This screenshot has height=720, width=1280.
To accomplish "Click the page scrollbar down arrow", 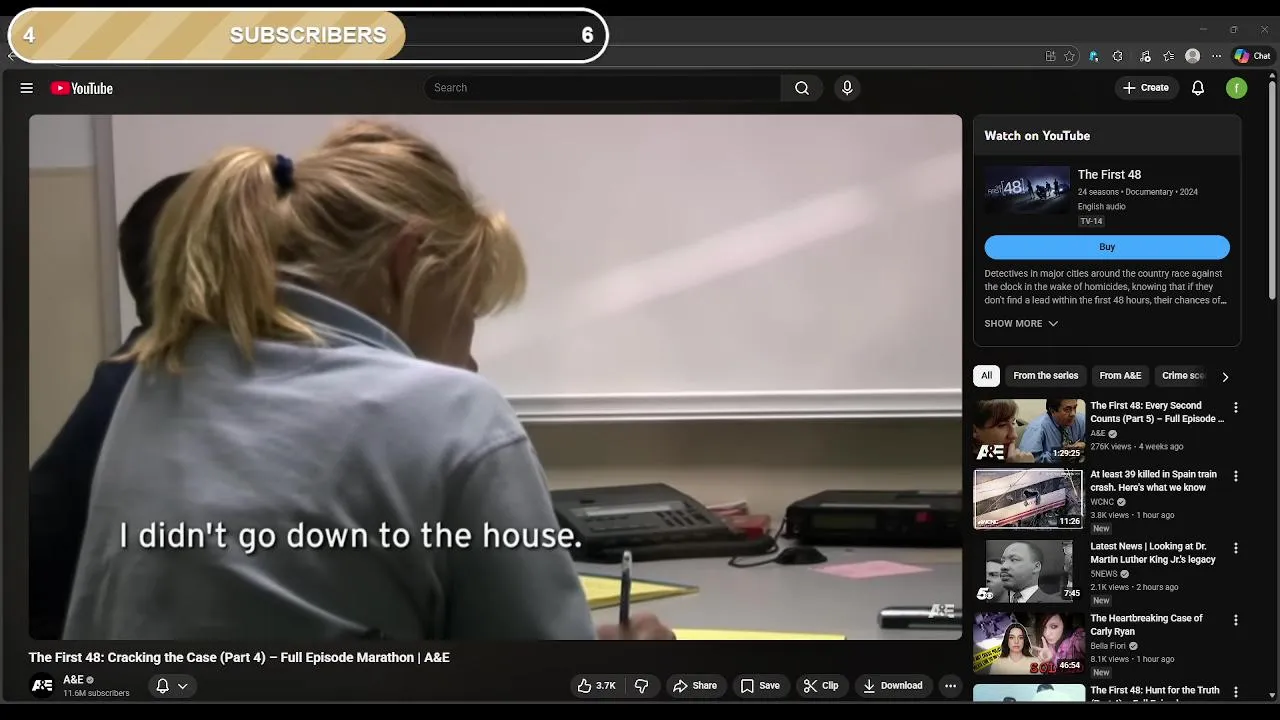I will pyautogui.click(x=1272, y=695).
